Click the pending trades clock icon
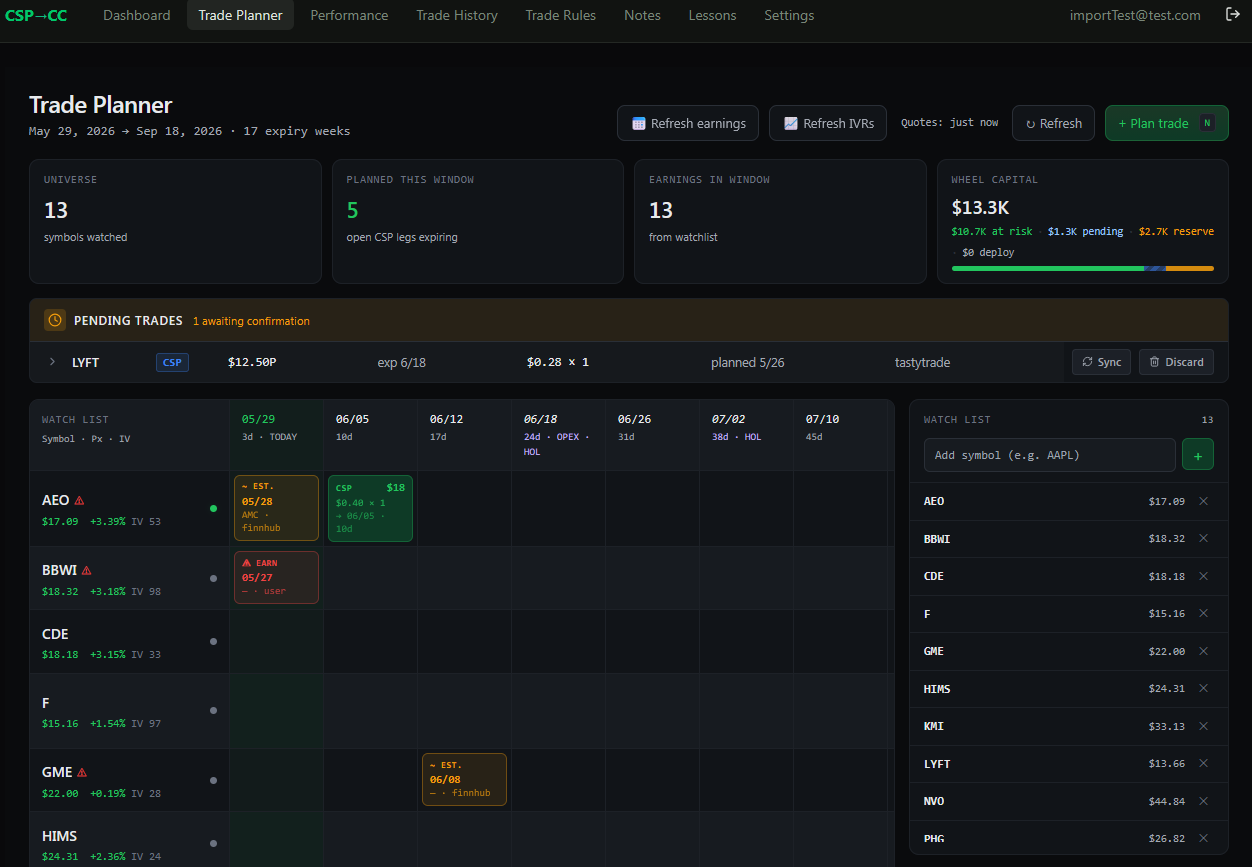This screenshot has height=867, width=1252. pos(55,321)
